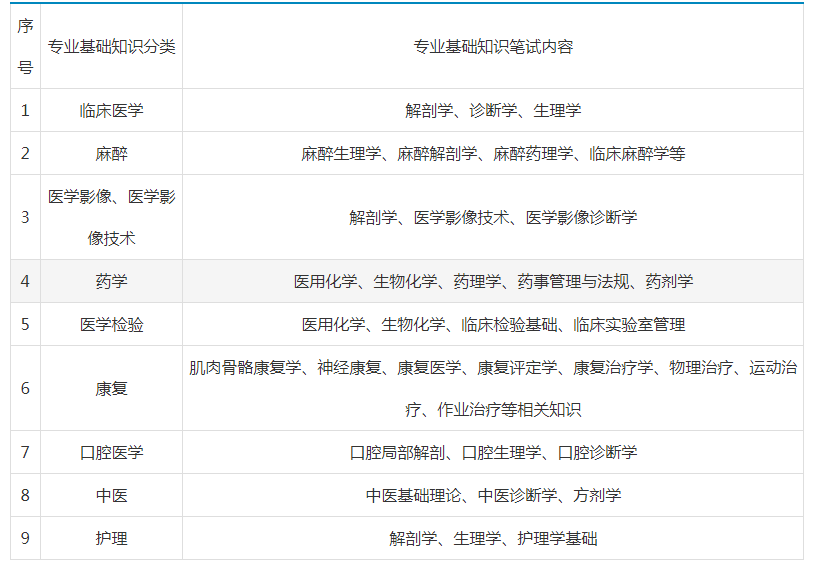814x577 pixels.
Task: Select the 肌肉骨骼康复学 content cell
Action: click(x=493, y=388)
